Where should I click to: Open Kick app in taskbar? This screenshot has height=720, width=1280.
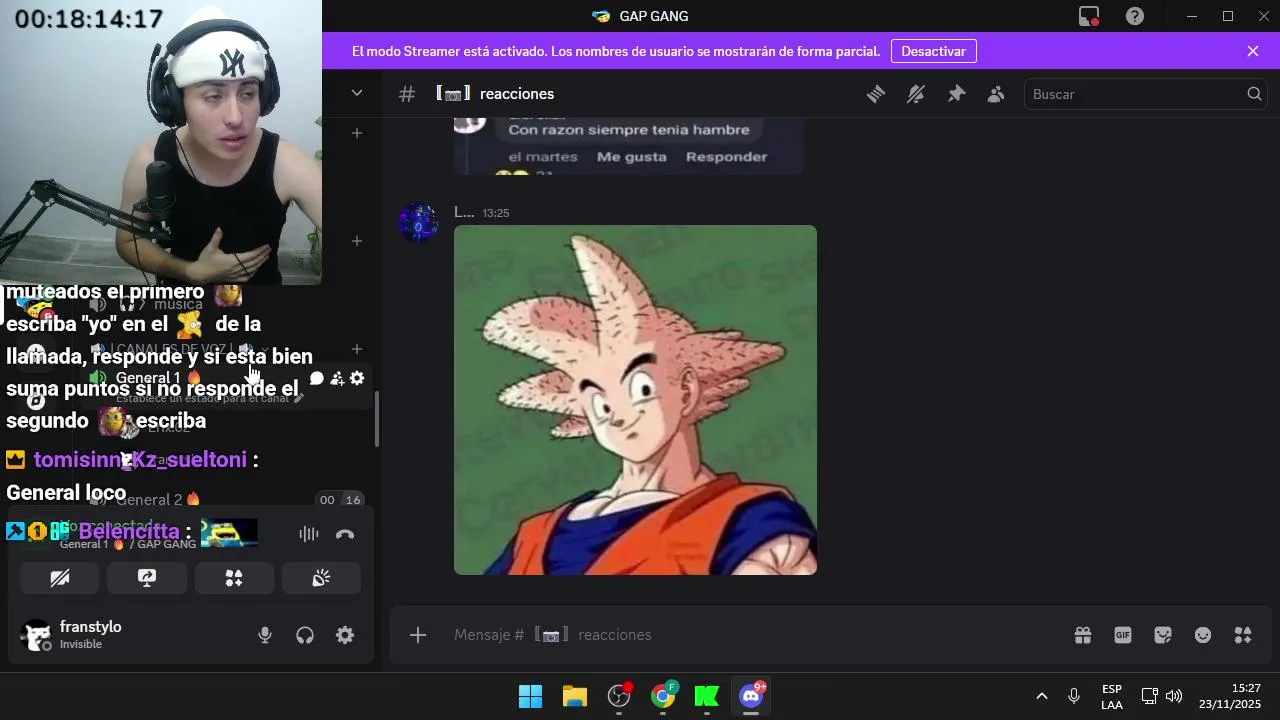[707, 696]
